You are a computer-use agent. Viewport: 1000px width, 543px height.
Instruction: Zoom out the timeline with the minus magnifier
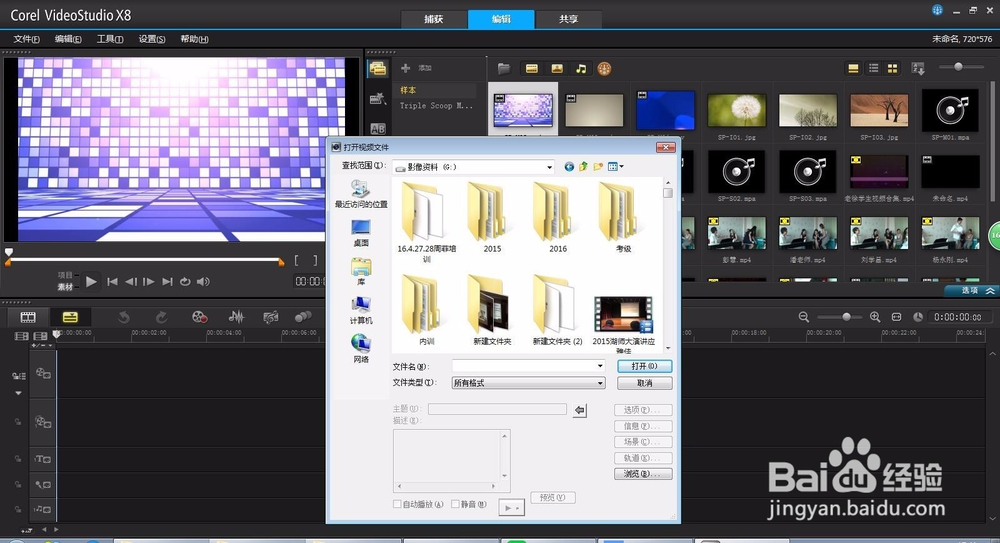click(x=804, y=317)
